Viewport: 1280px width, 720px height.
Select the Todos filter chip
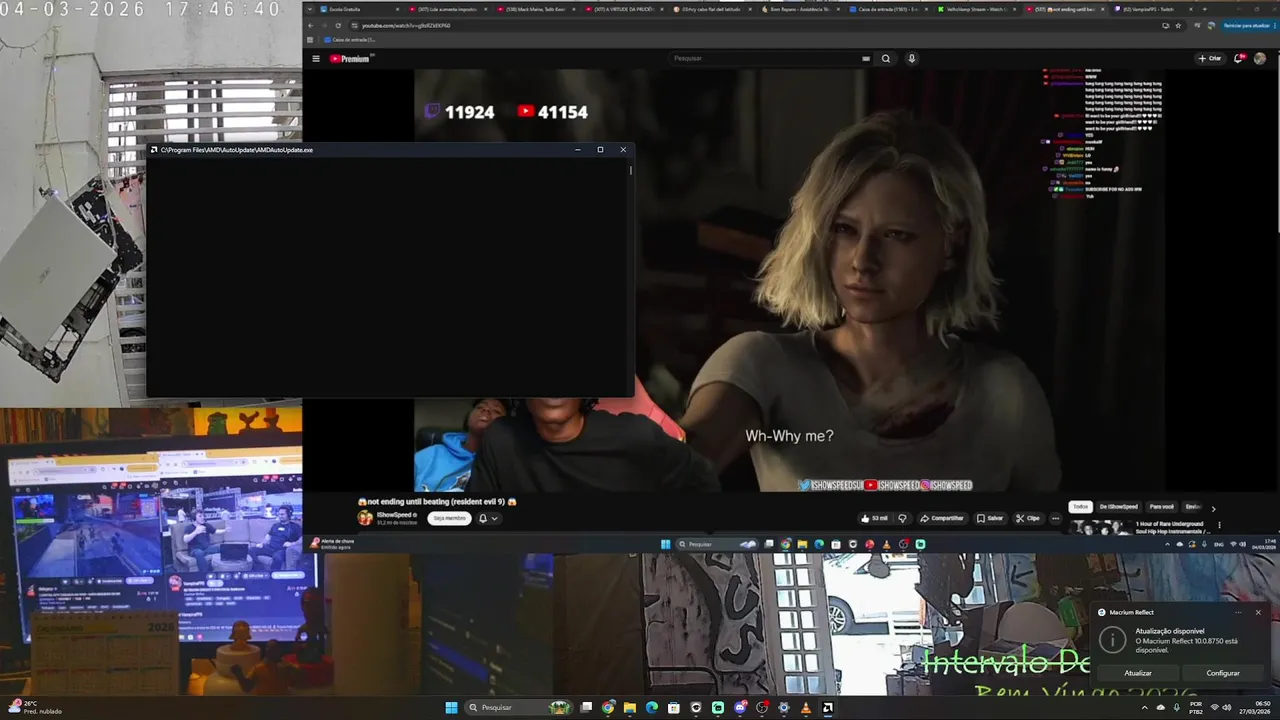tap(1080, 507)
